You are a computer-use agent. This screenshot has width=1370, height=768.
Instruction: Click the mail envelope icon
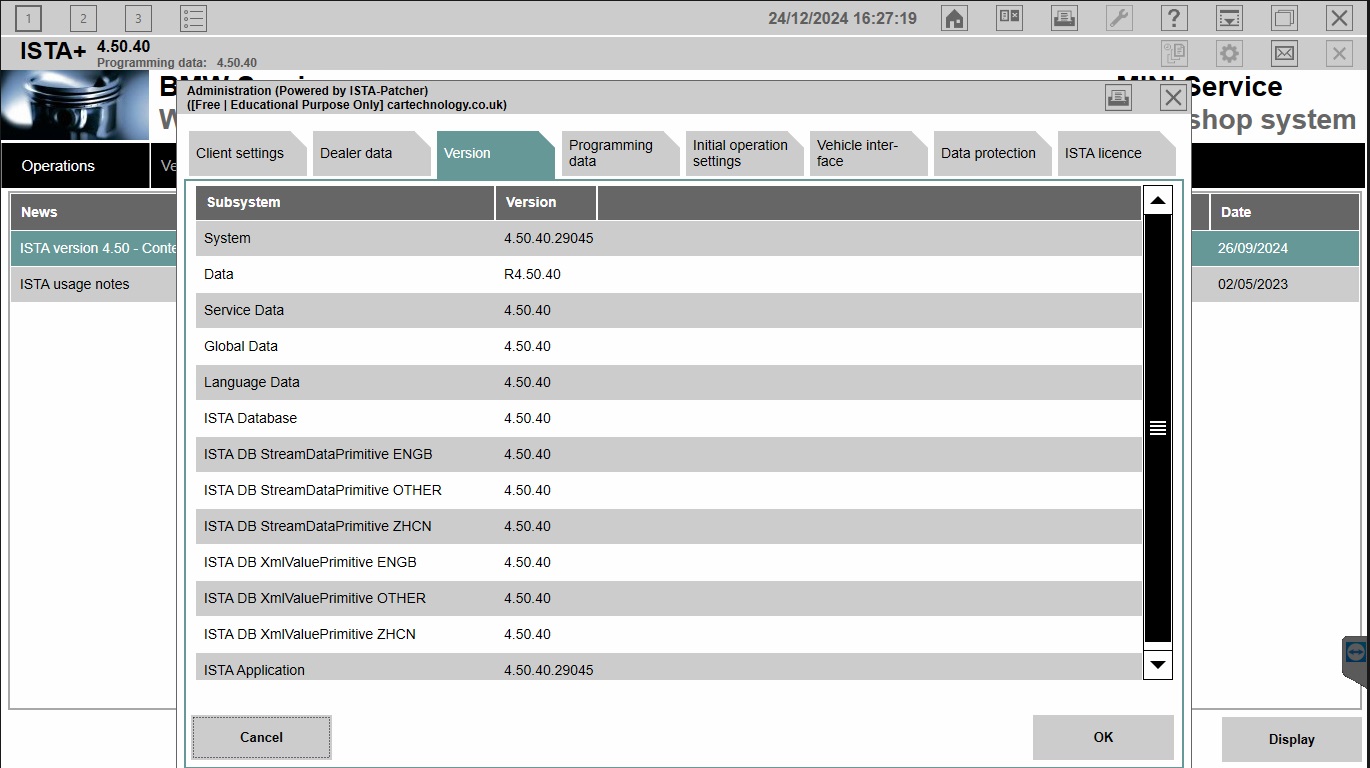(x=1283, y=53)
